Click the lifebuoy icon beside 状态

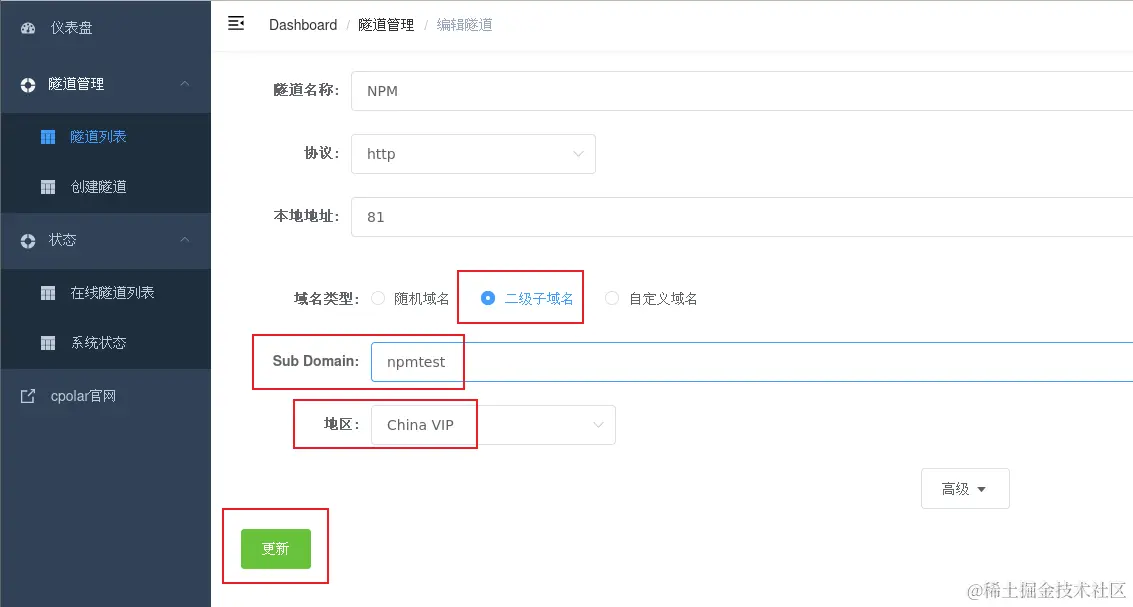(28, 241)
